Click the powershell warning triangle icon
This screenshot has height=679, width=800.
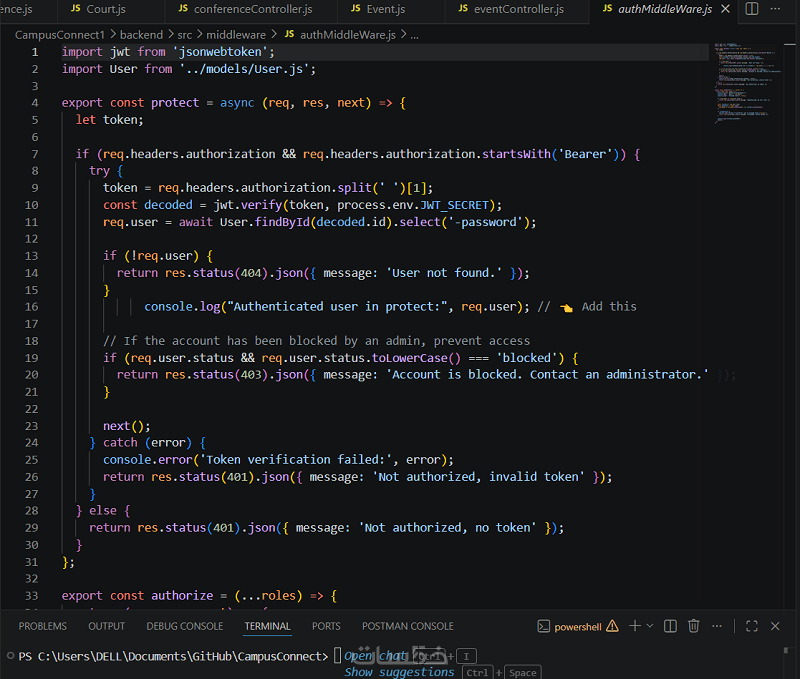[x=612, y=626]
